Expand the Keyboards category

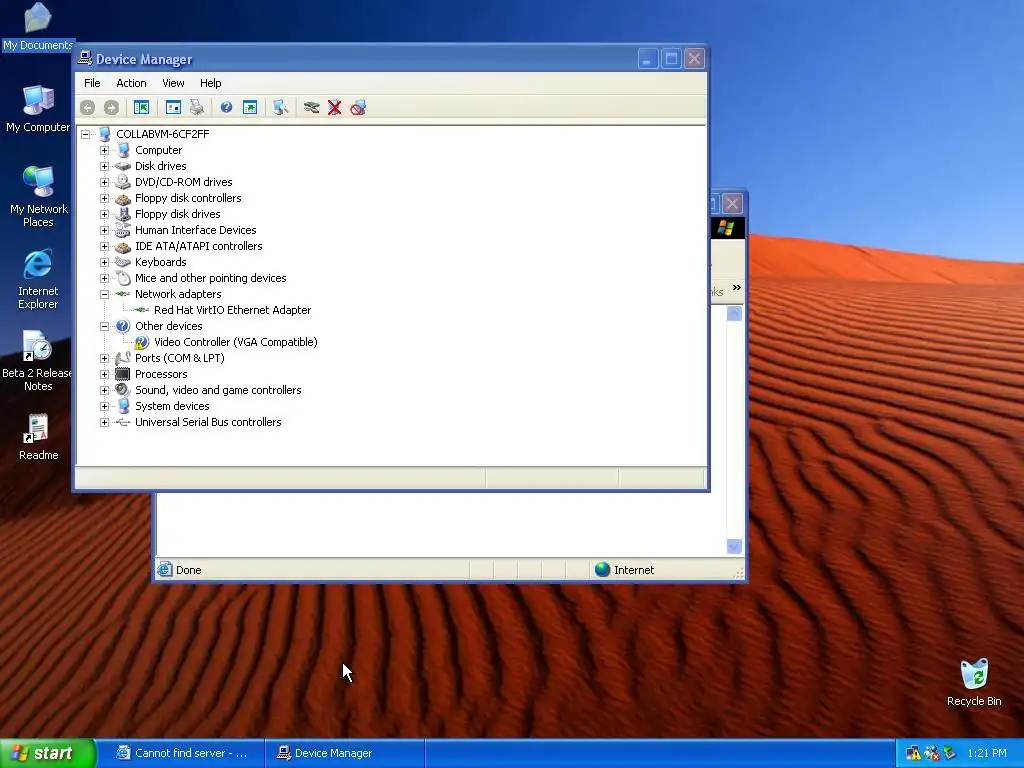pyautogui.click(x=104, y=262)
